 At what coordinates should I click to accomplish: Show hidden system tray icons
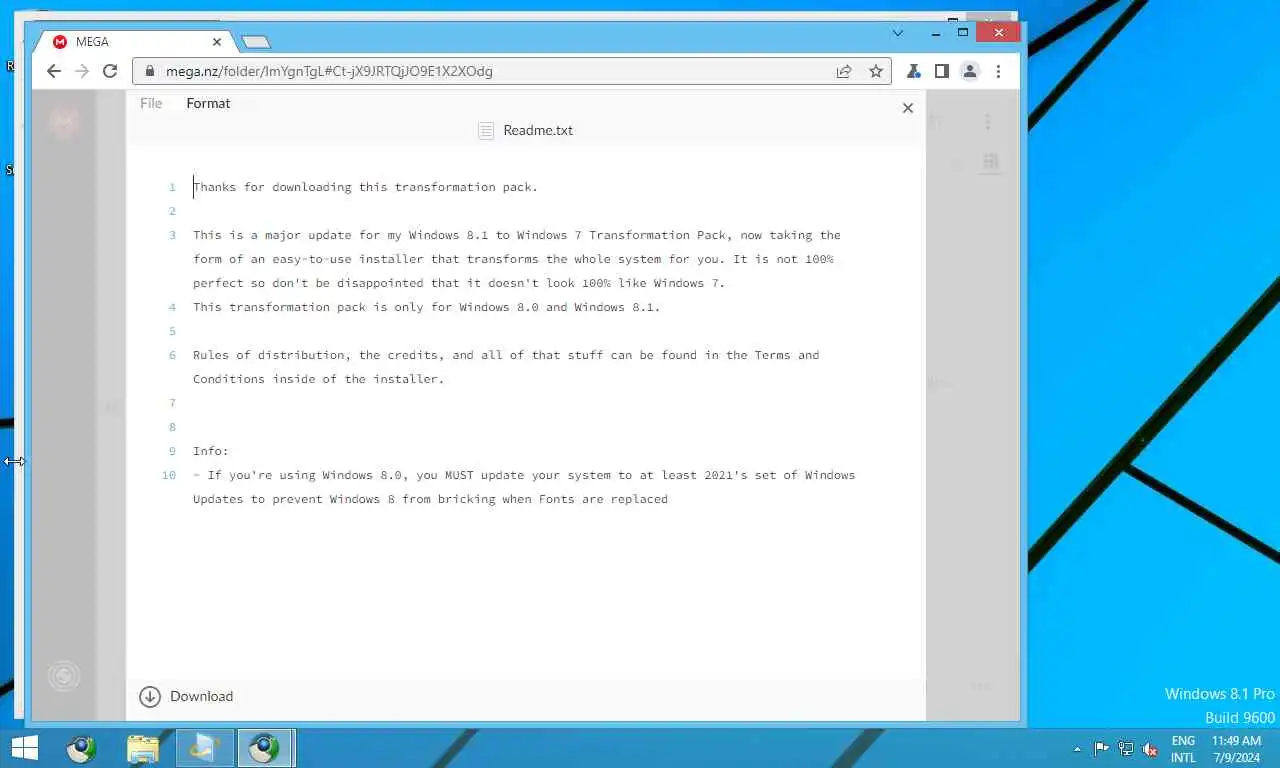tap(1077, 749)
